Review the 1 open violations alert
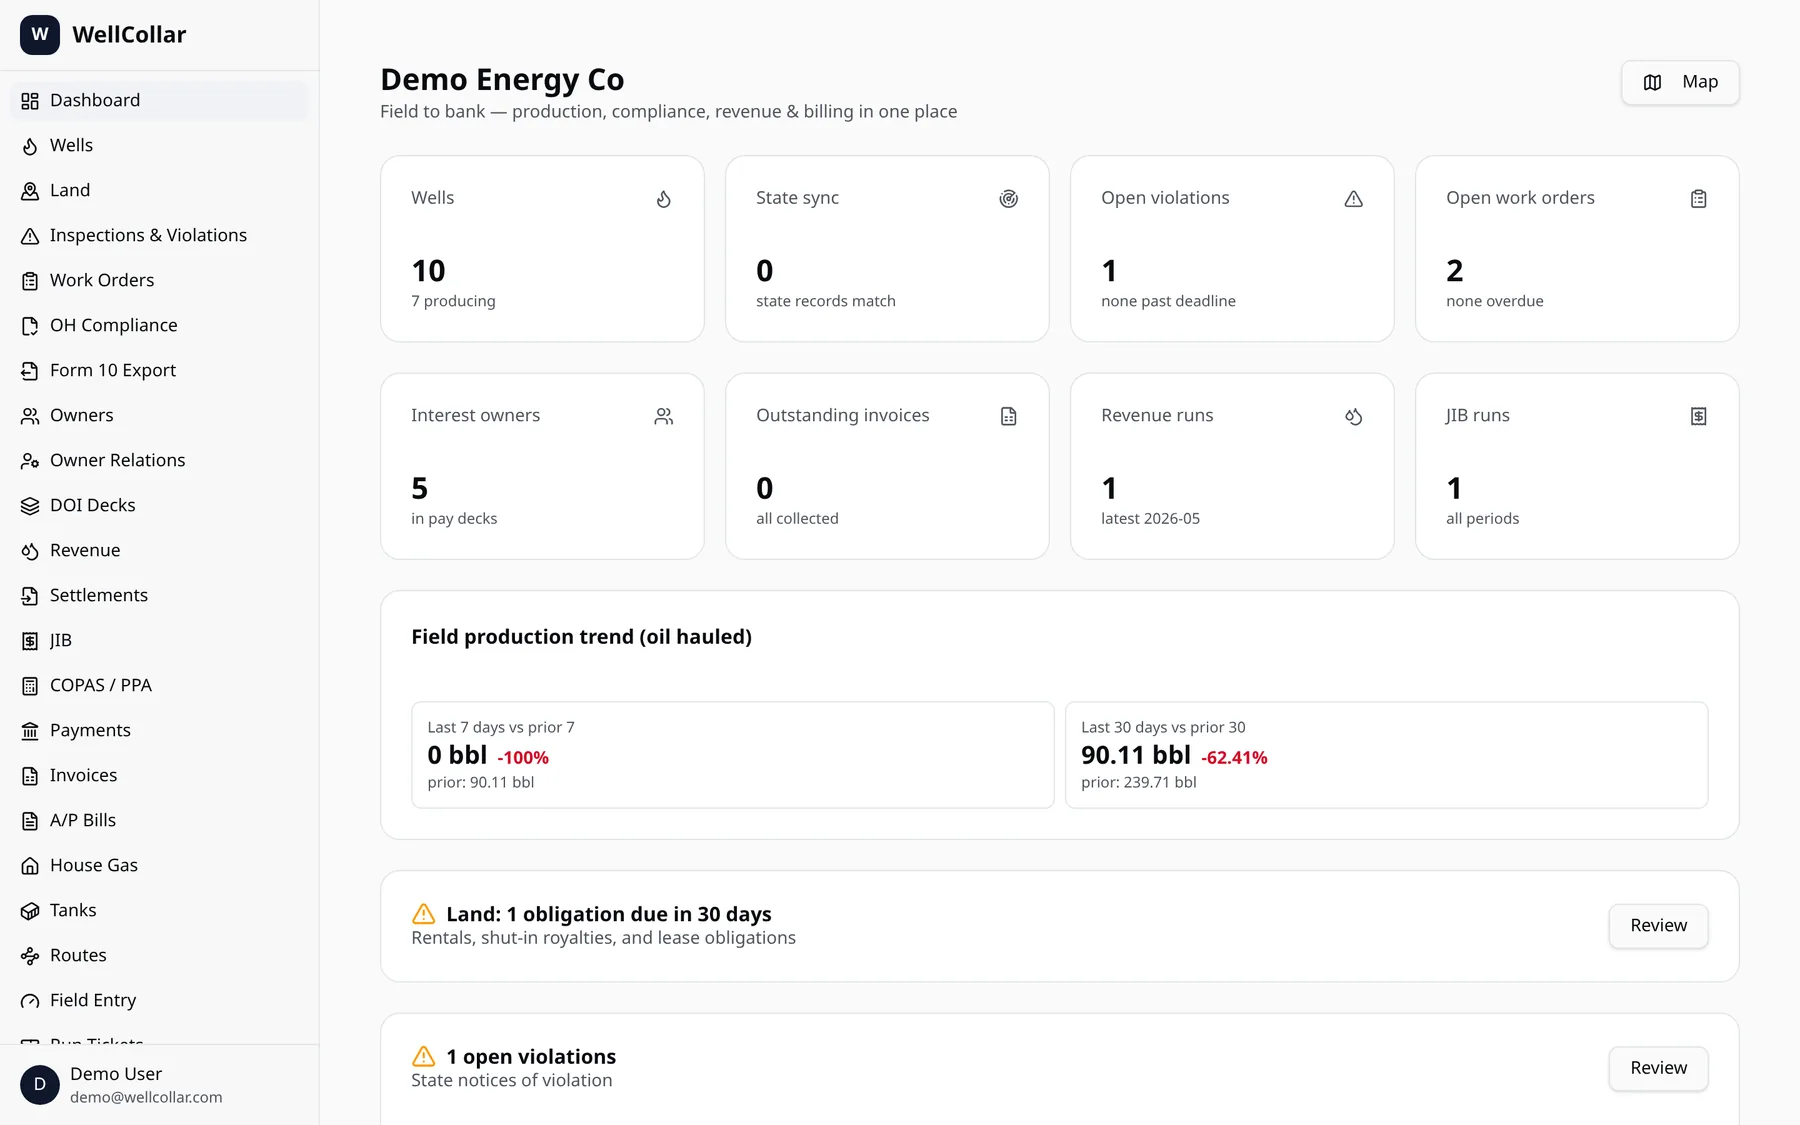 tap(1658, 1068)
